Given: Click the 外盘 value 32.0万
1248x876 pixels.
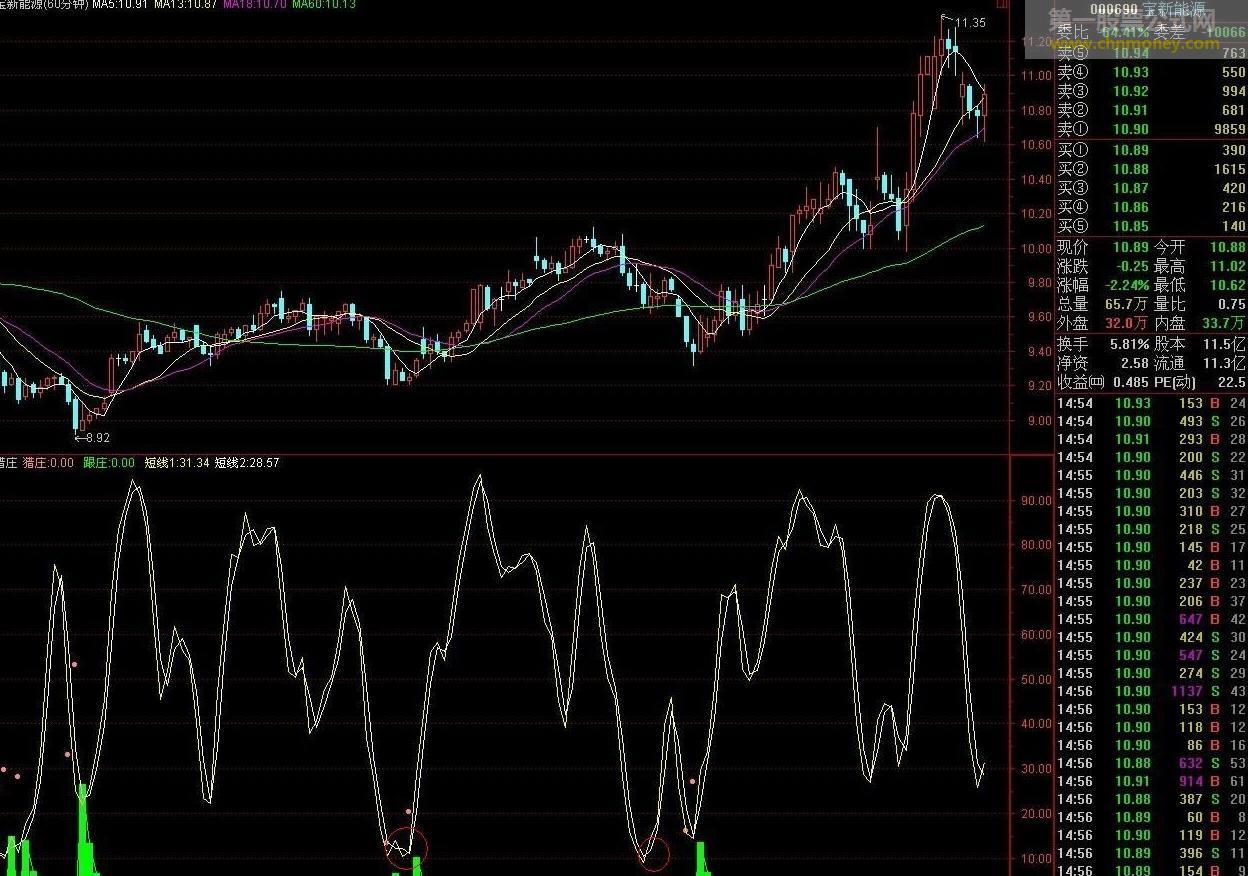Looking at the screenshot, I should (x=1127, y=323).
